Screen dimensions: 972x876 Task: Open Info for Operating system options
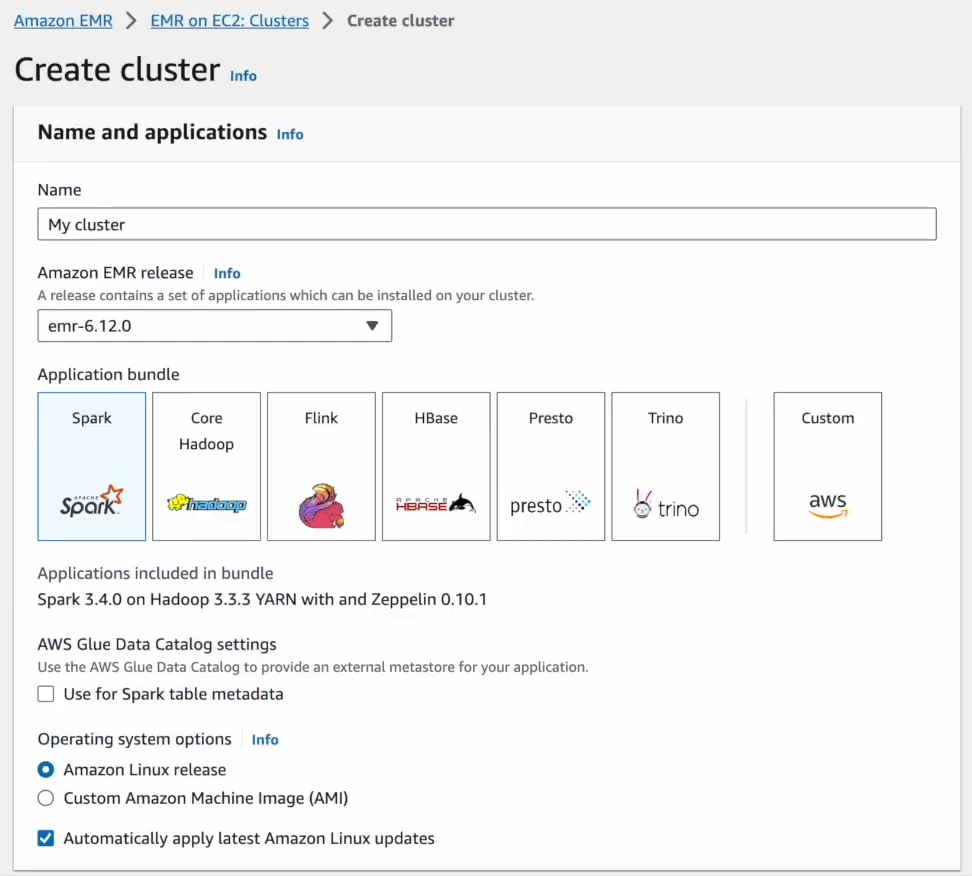click(x=264, y=739)
